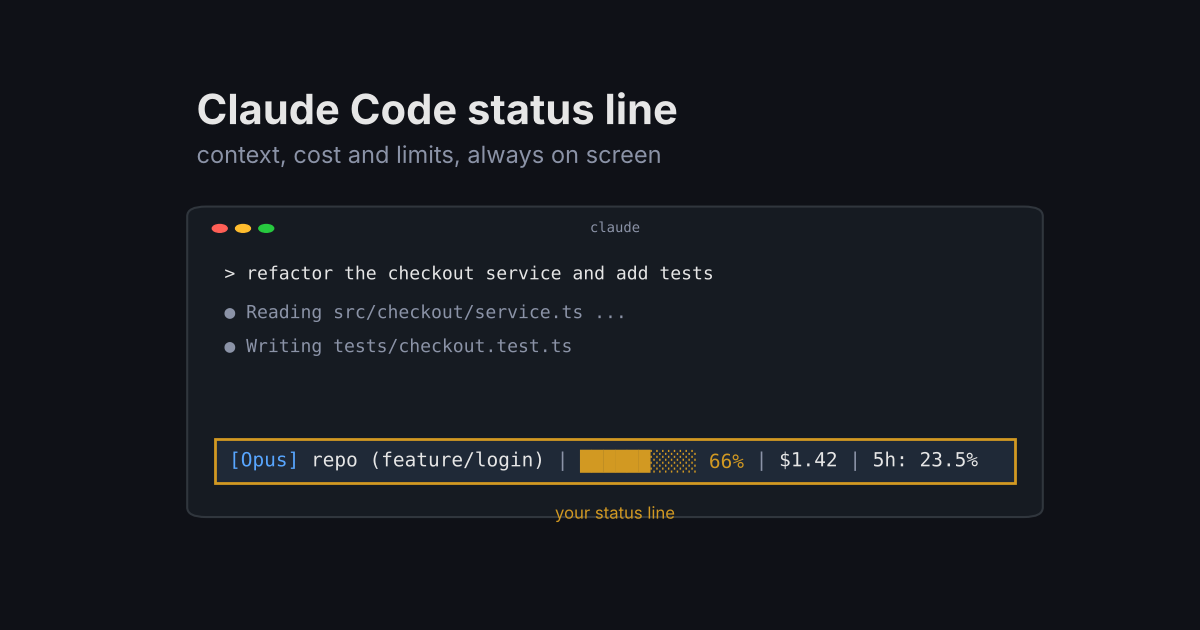Click the 'Claude Code status line' heading
Screen dimensions: 1200x630
pyautogui.click(x=437, y=110)
